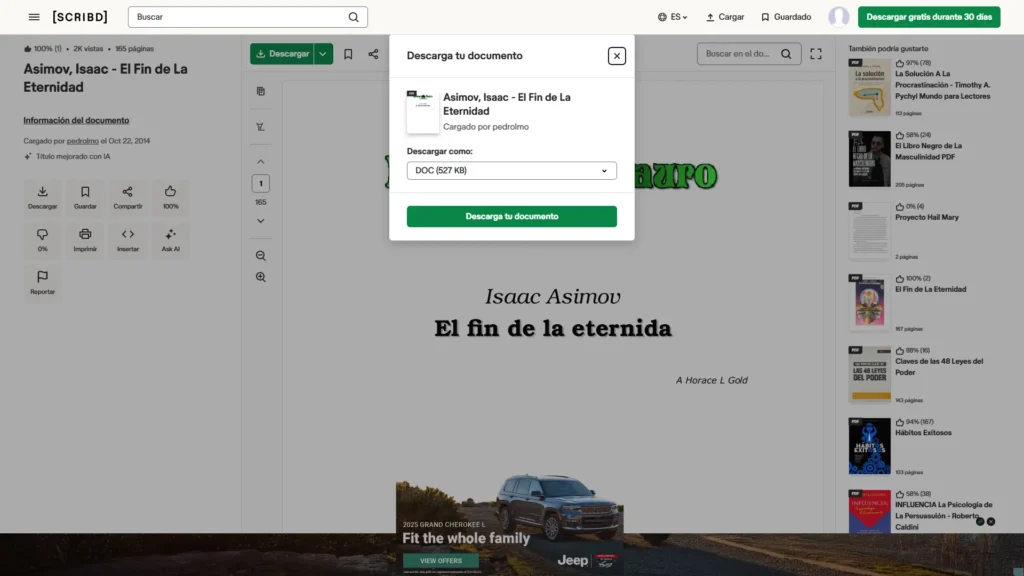The height and width of the screenshot is (576, 1024).
Task: Focus the Buscar search field
Action: tap(248, 17)
